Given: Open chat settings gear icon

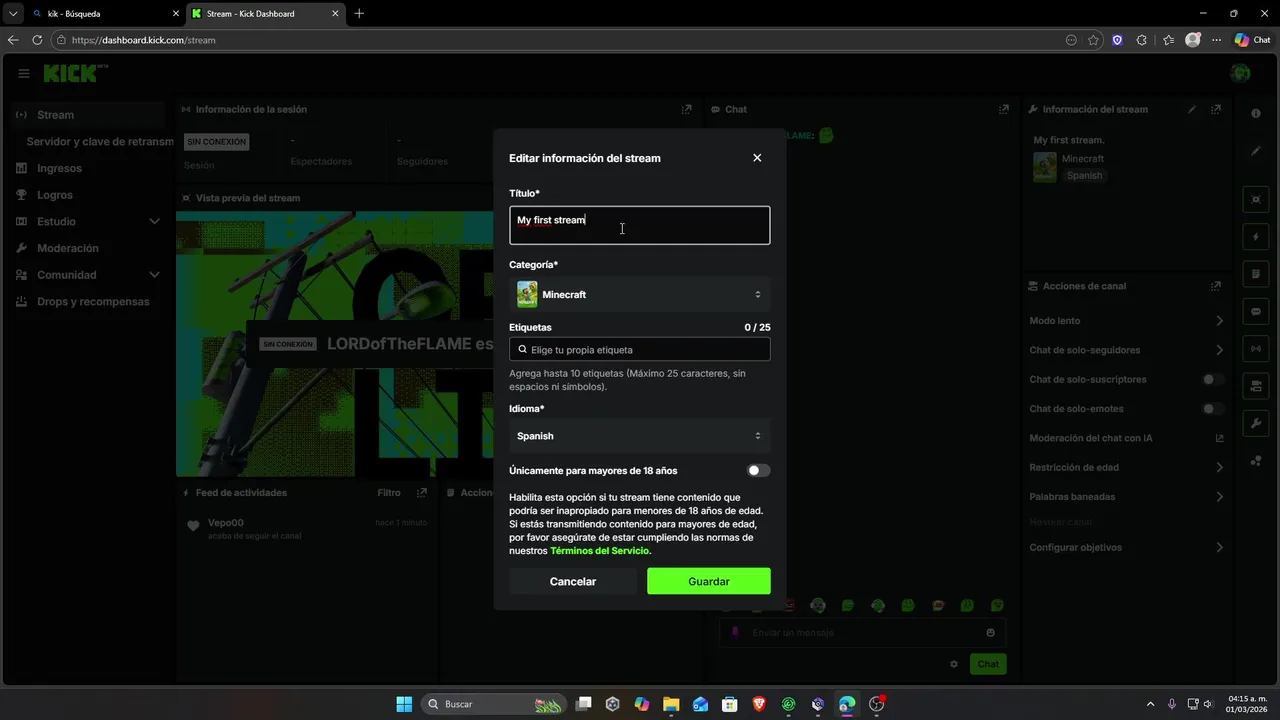Looking at the screenshot, I should pos(954,664).
